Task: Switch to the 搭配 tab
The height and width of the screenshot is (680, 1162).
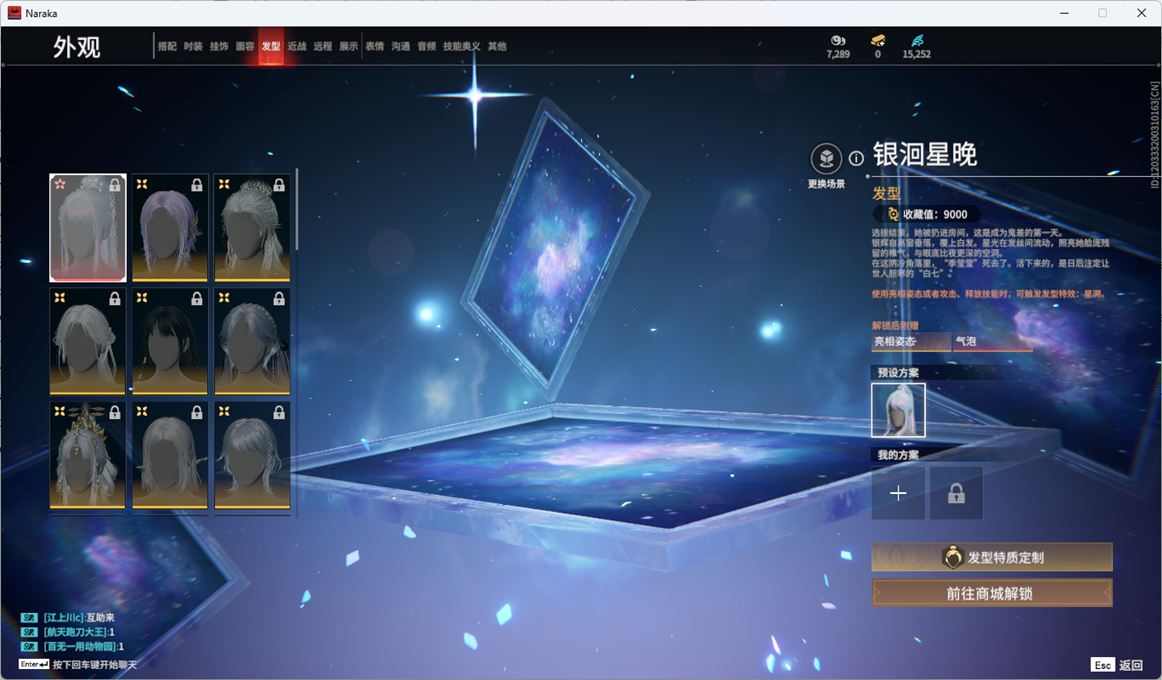Action: pyautogui.click(x=167, y=46)
